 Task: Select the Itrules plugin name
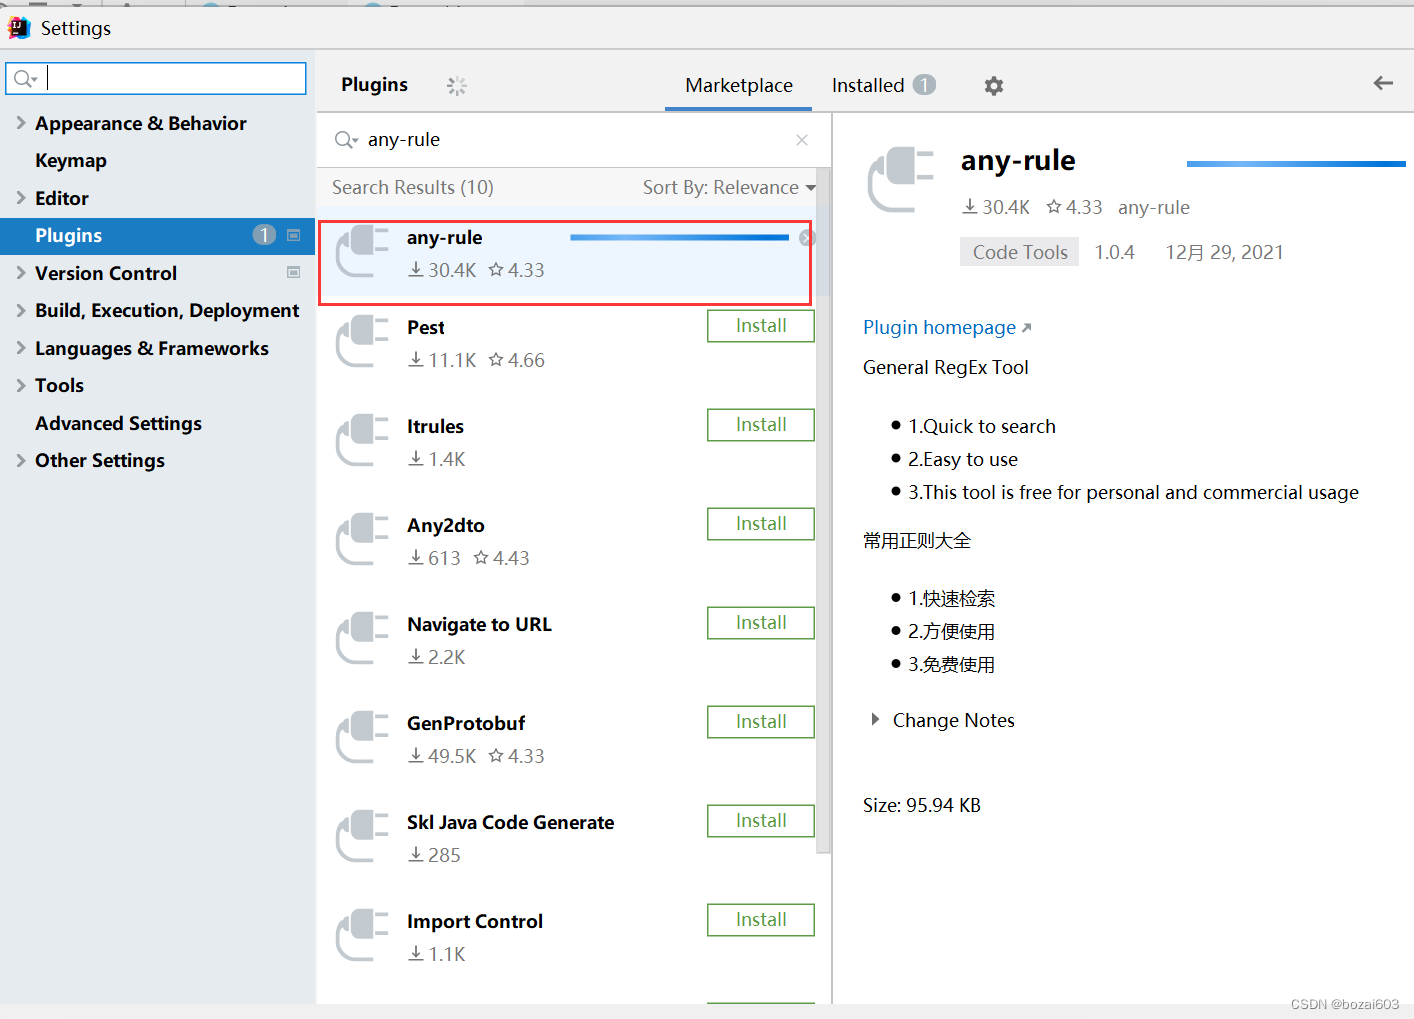tap(435, 426)
